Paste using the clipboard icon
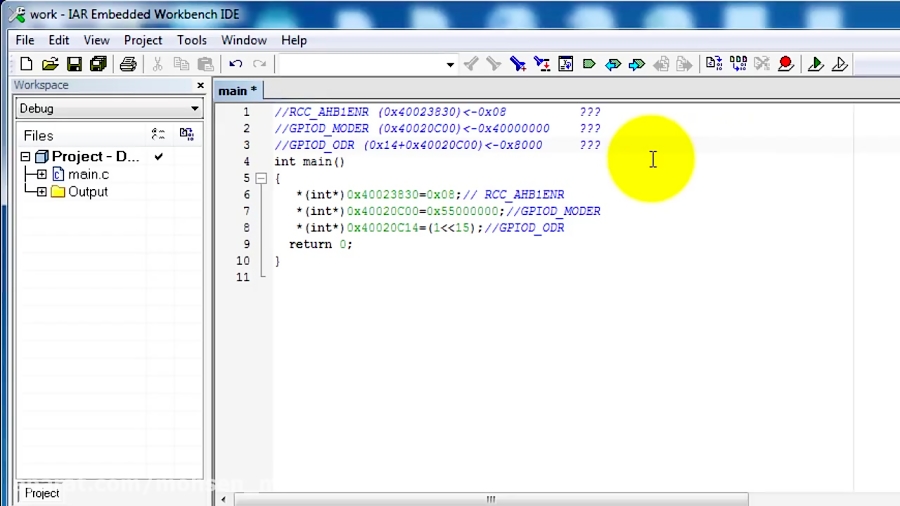Image resolution: width=900 pixels, height=506 pixels. pyautogui.click(x=205, y=64)
